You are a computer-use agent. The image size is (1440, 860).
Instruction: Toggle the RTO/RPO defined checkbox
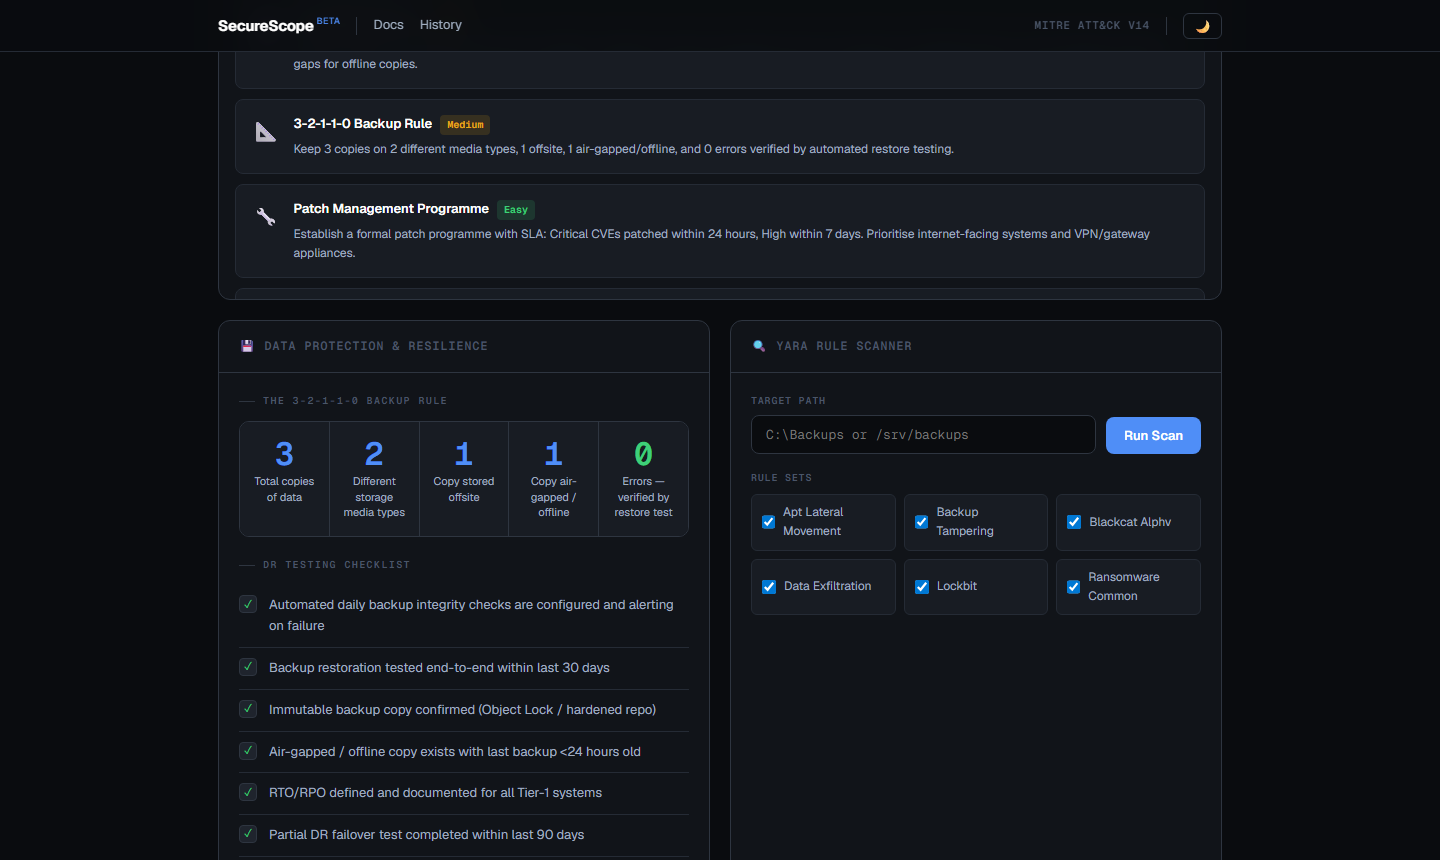[x=248, y=792]
